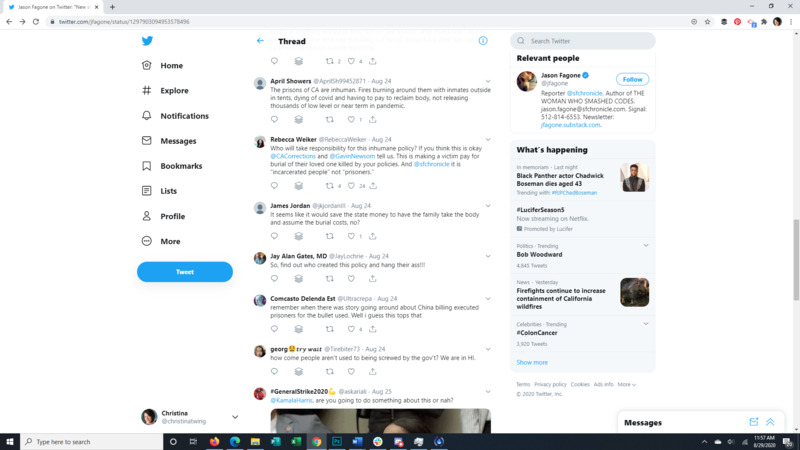This screenshot has width=800, height=450.
Task: Retweet Rebecca Weiker's reply
Action: click(x=329, y=185)
